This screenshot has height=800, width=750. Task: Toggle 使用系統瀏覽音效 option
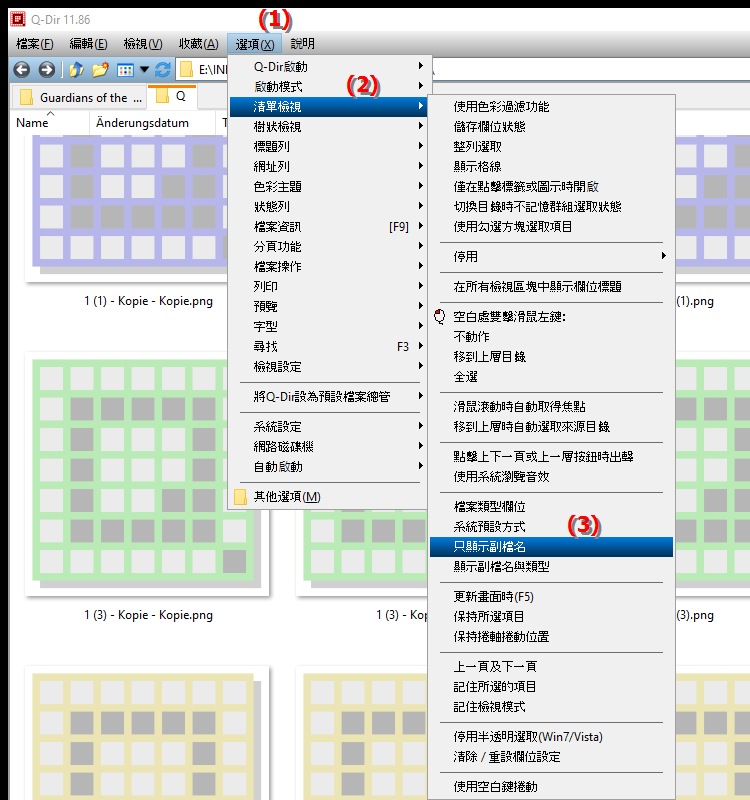[552, 477]
